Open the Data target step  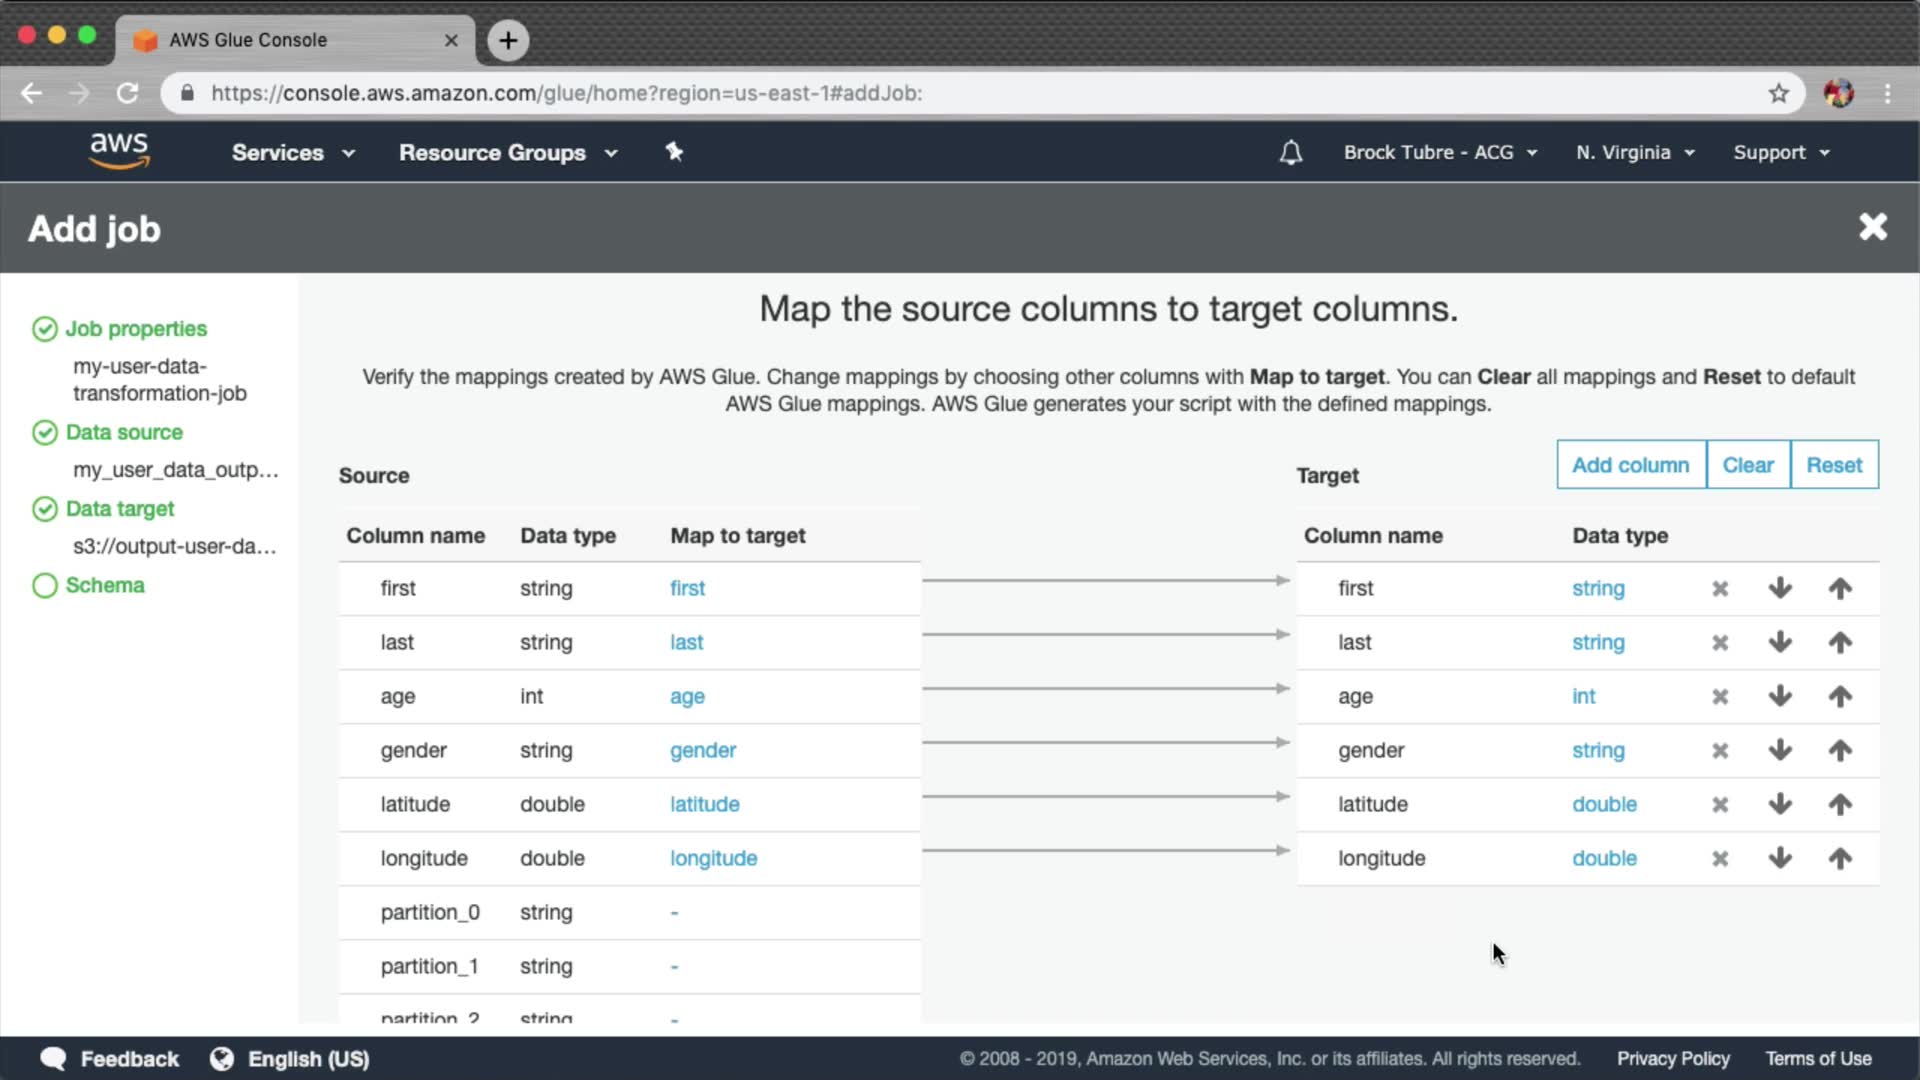[120, 509]
